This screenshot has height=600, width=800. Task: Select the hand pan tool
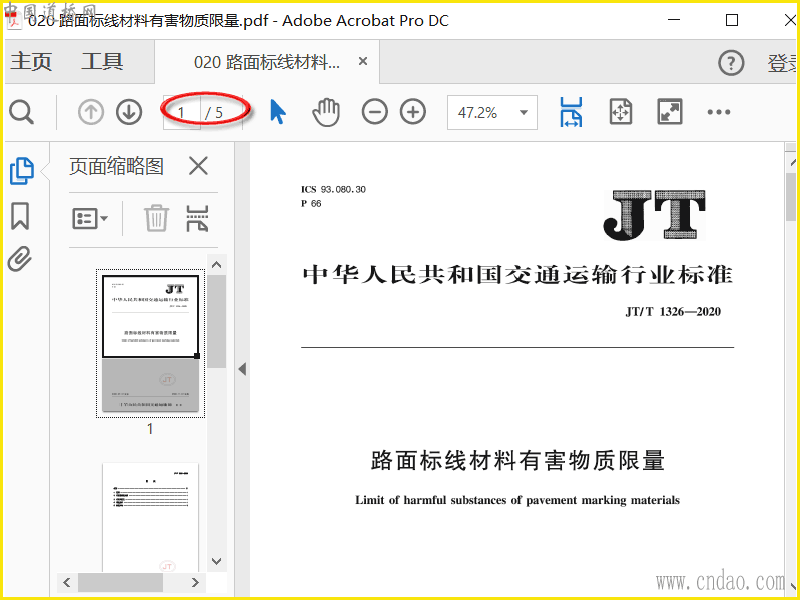pyautogui.click(x=326, y=112)
